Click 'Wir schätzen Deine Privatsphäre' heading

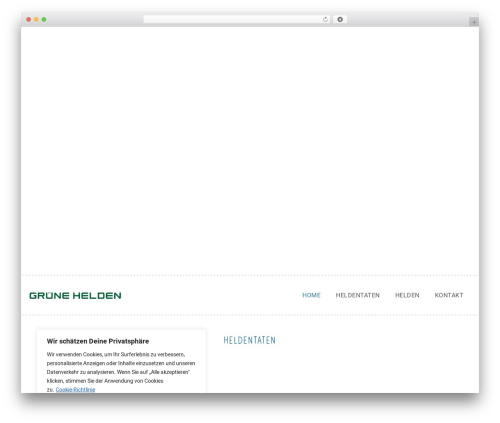98,341
